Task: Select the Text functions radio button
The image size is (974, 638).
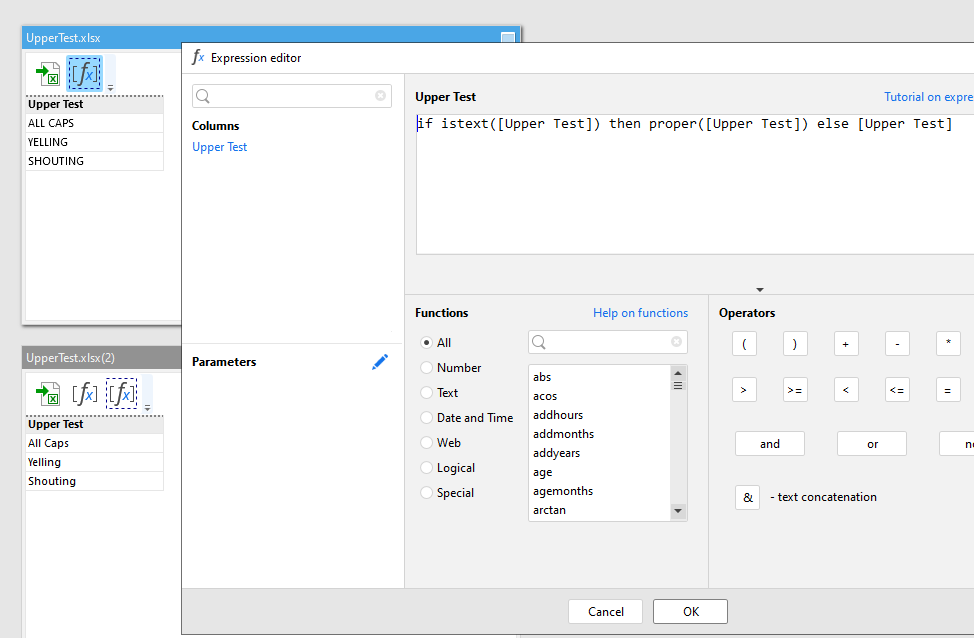Action: tap(426, 393)
